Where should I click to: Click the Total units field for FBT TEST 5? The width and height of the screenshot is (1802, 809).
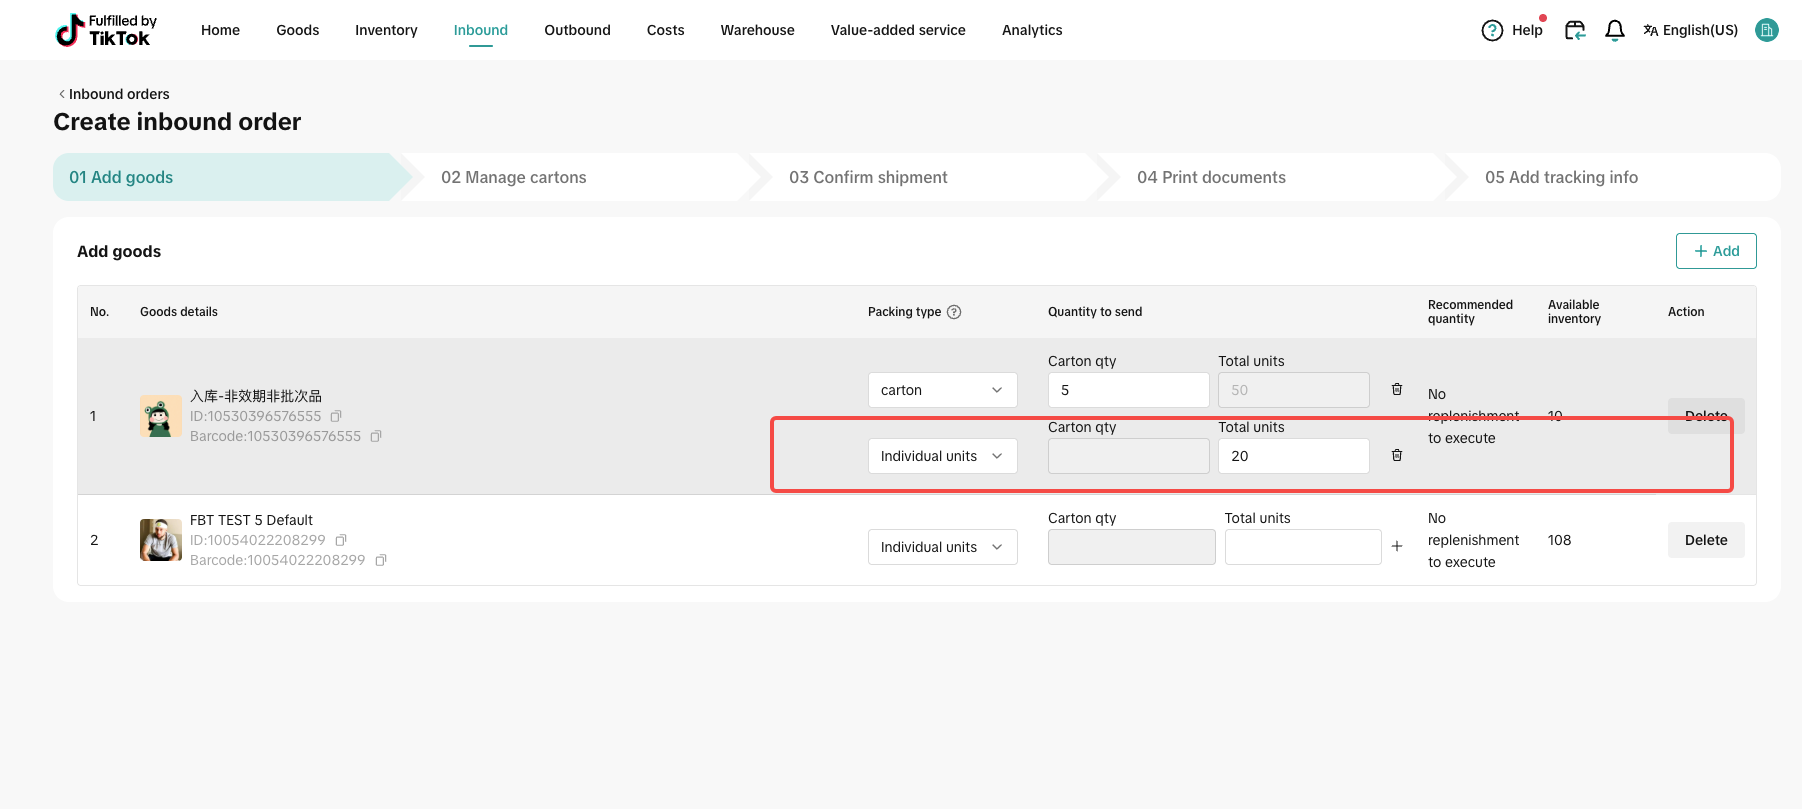pos(1302,547)
